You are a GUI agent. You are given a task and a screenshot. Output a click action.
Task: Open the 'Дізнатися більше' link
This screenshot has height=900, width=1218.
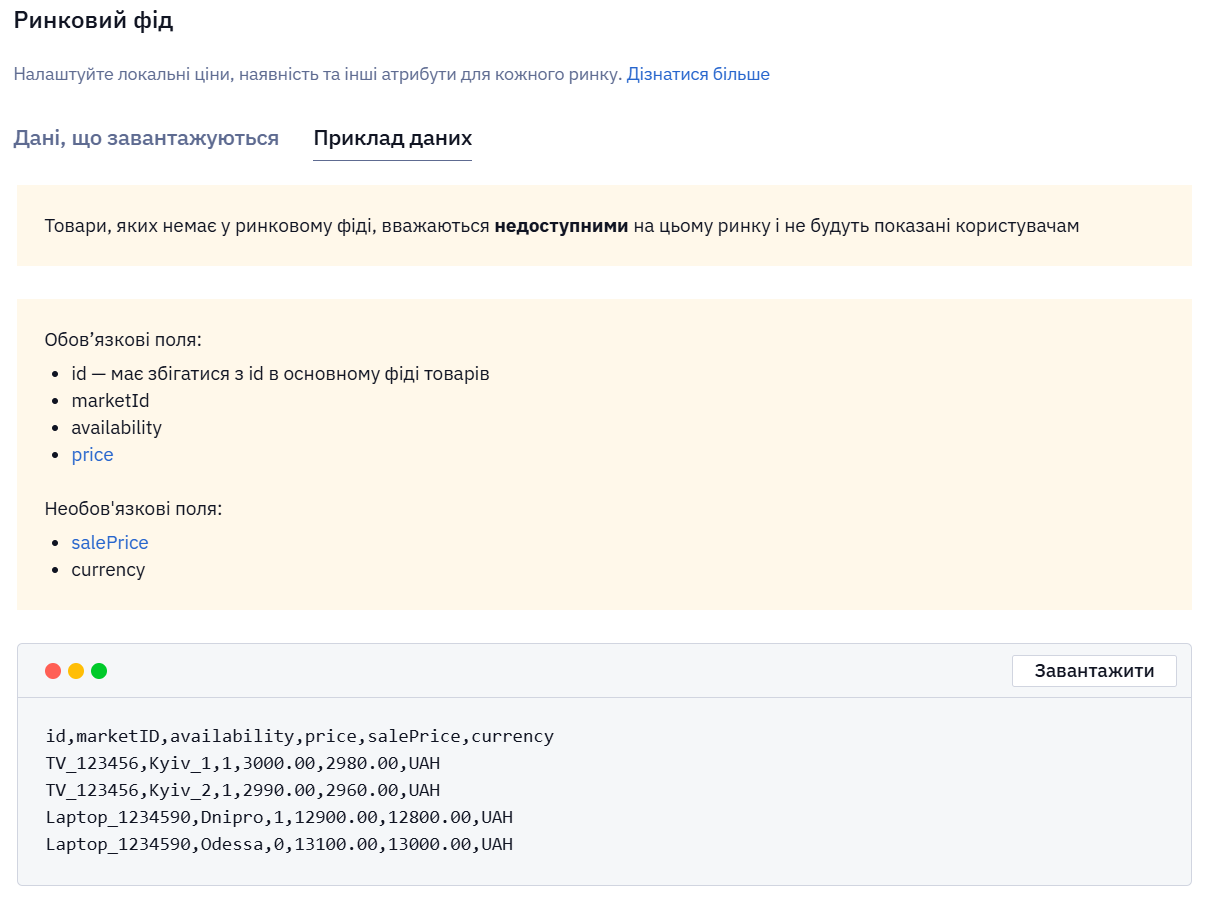click(x=698, y=74)
